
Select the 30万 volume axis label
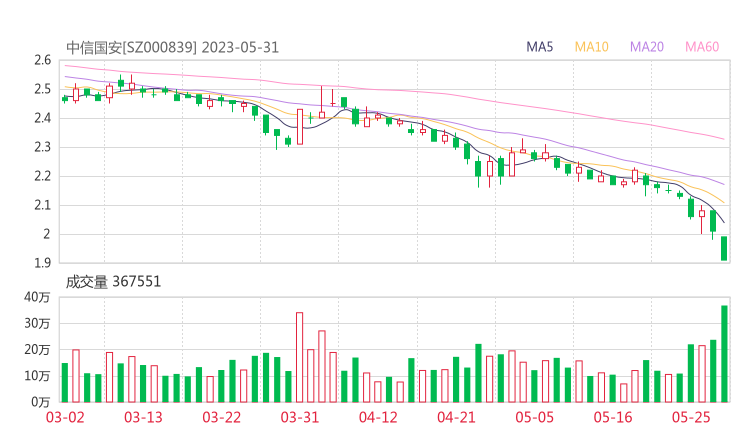click(x=37, y=323)
